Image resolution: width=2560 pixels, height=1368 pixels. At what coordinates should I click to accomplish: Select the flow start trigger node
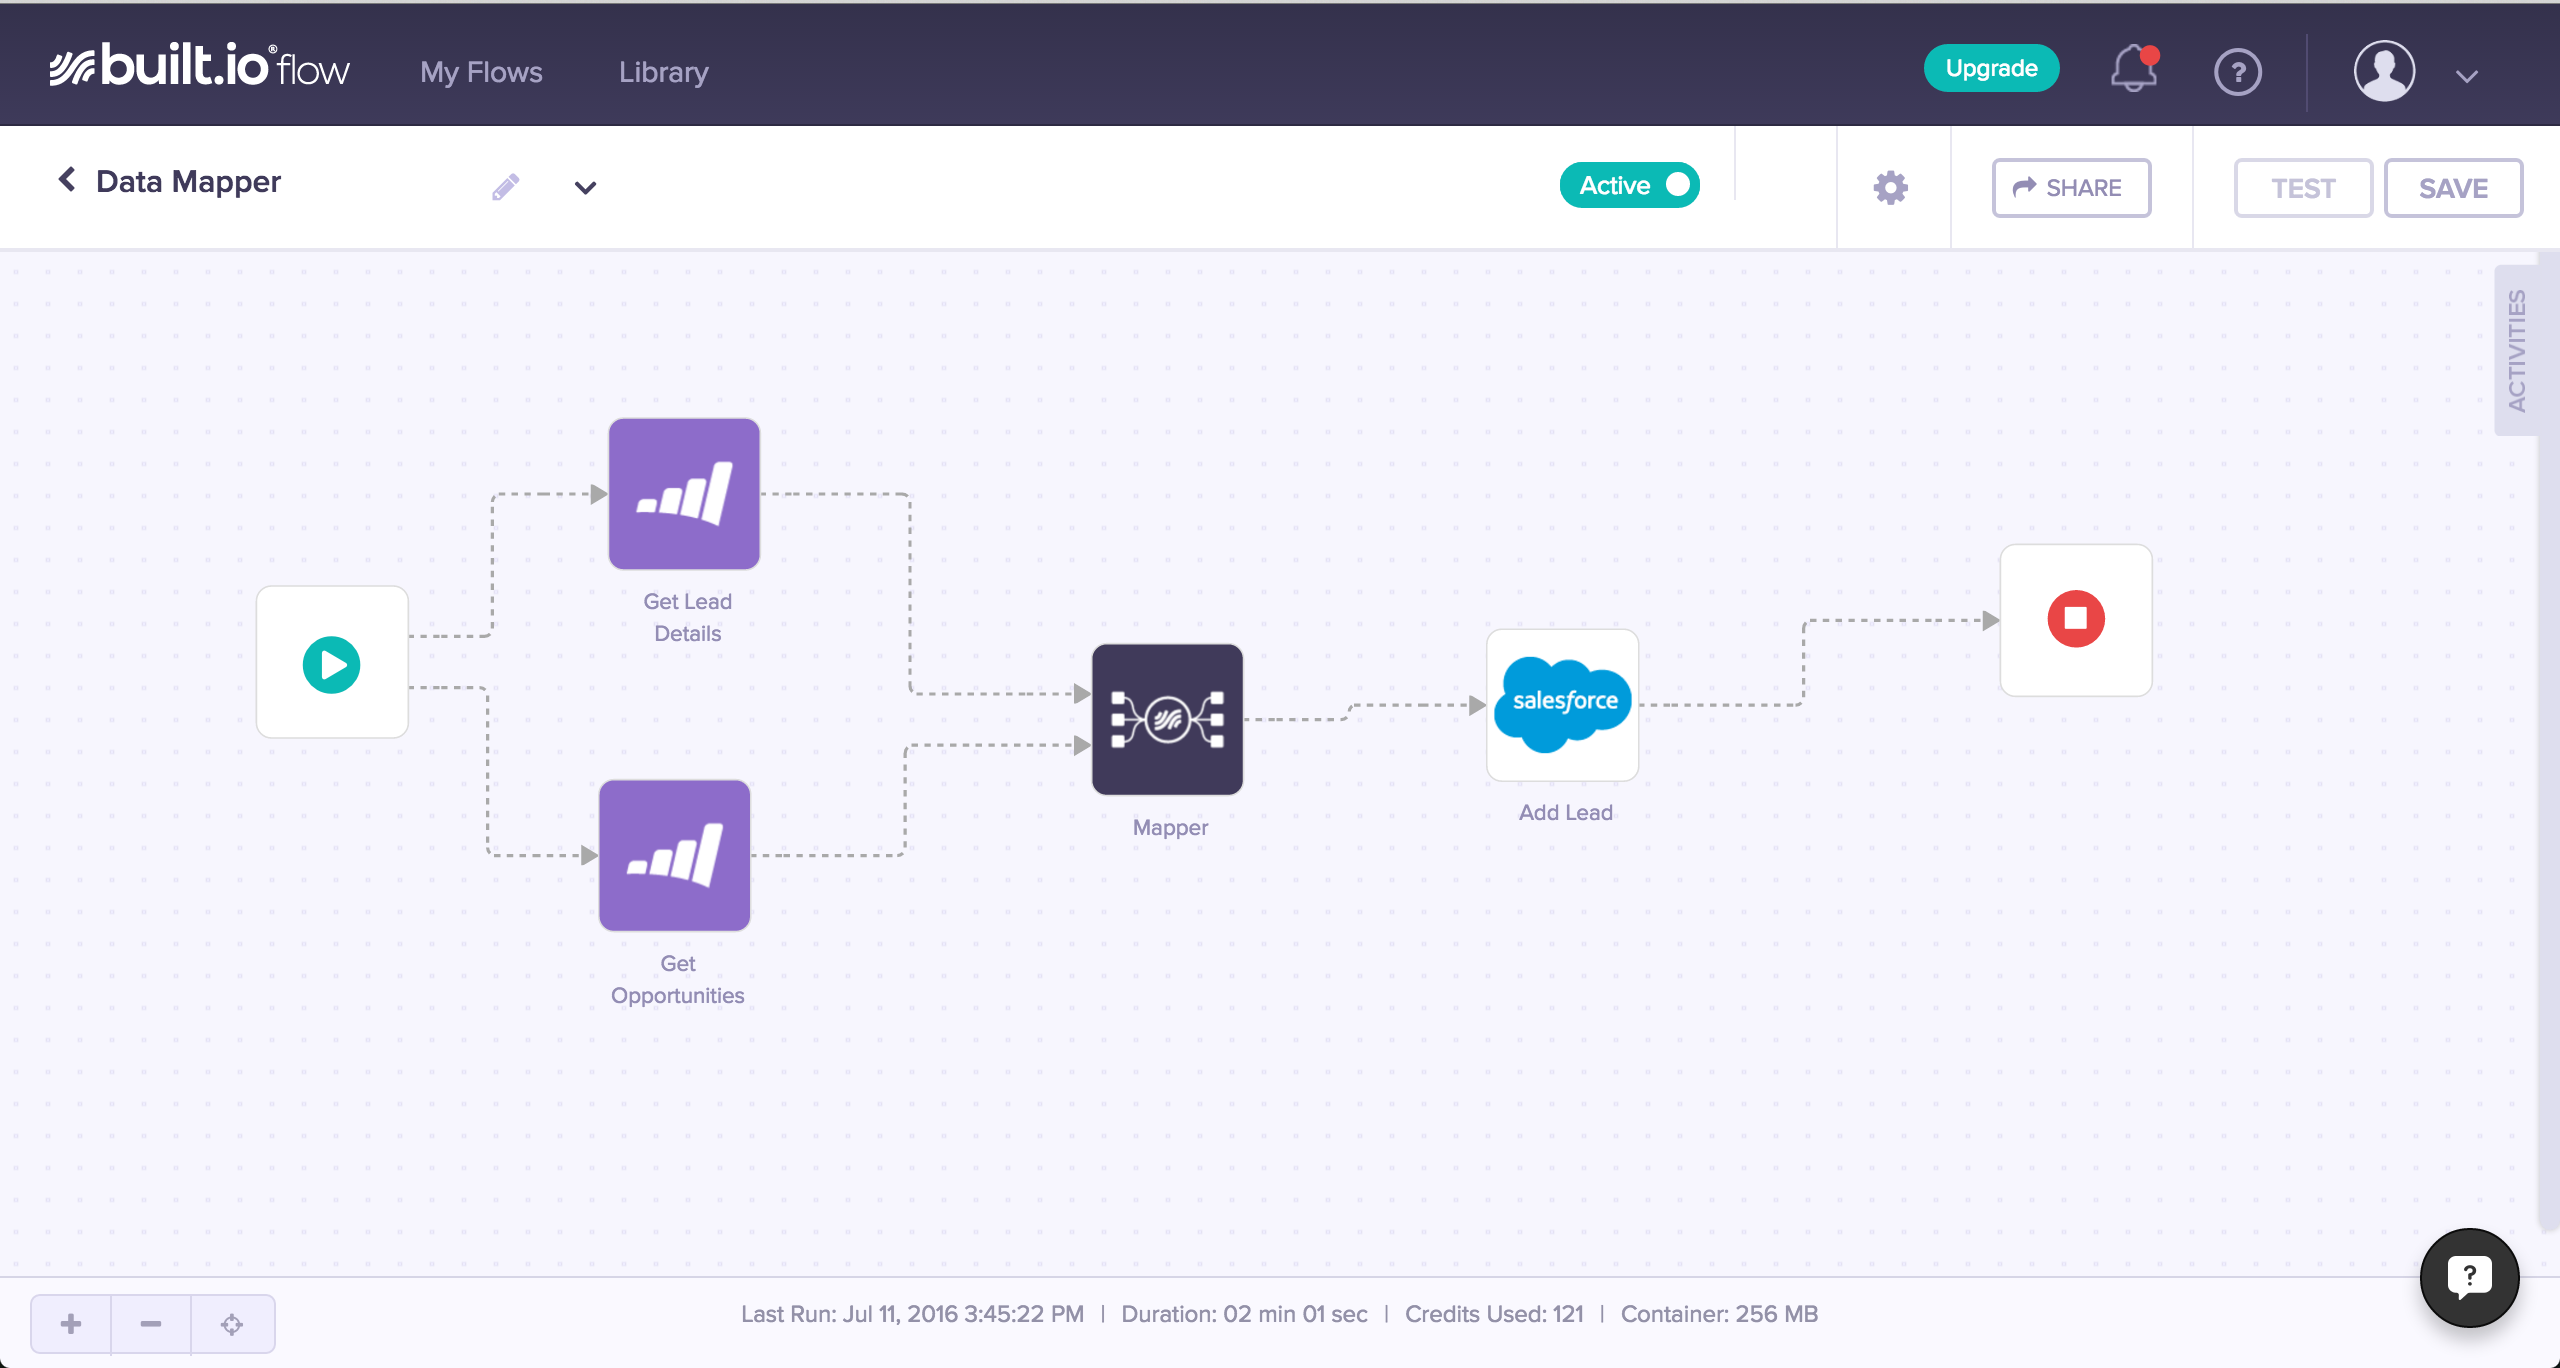pos(331,661)
